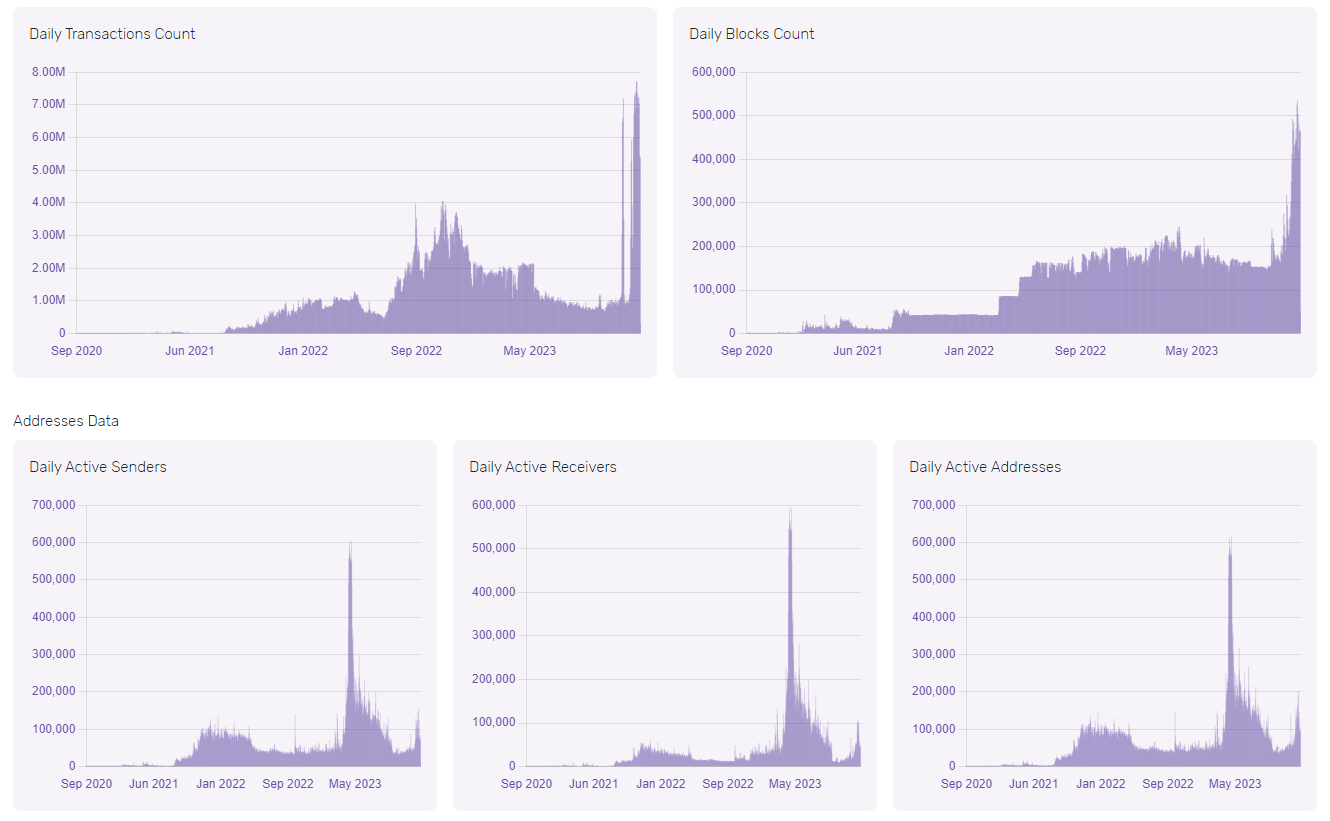The height and width of the screenshot is (821, 1330).
Task: Click 100,000 label on Daily Active Receivers chart
Action: click(x=493, y=722)
